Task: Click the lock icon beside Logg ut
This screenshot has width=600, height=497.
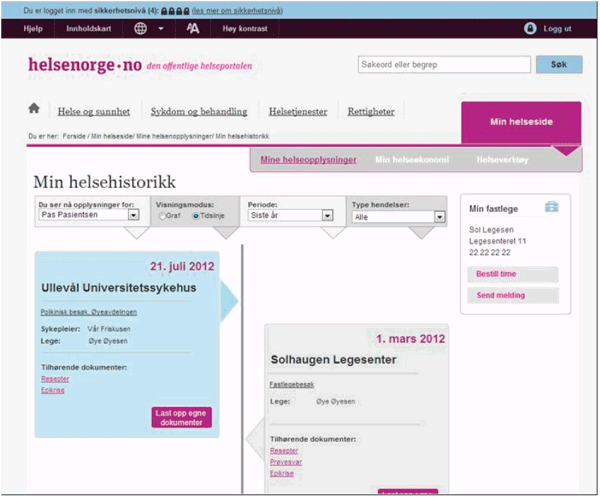Action: pyautogui.click(x=529, y=29)
